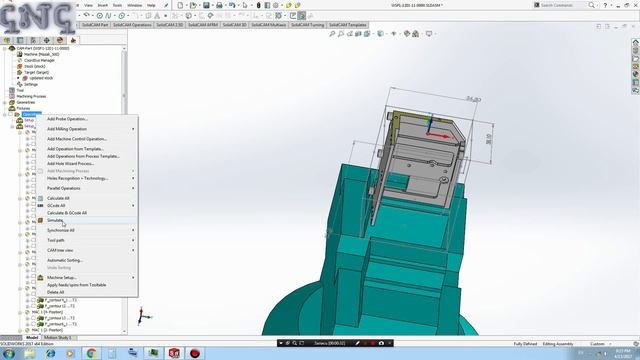This screenshot has height=360, width=640.
Task: Open Machine Setup submenu
Action: coord(87,278)
